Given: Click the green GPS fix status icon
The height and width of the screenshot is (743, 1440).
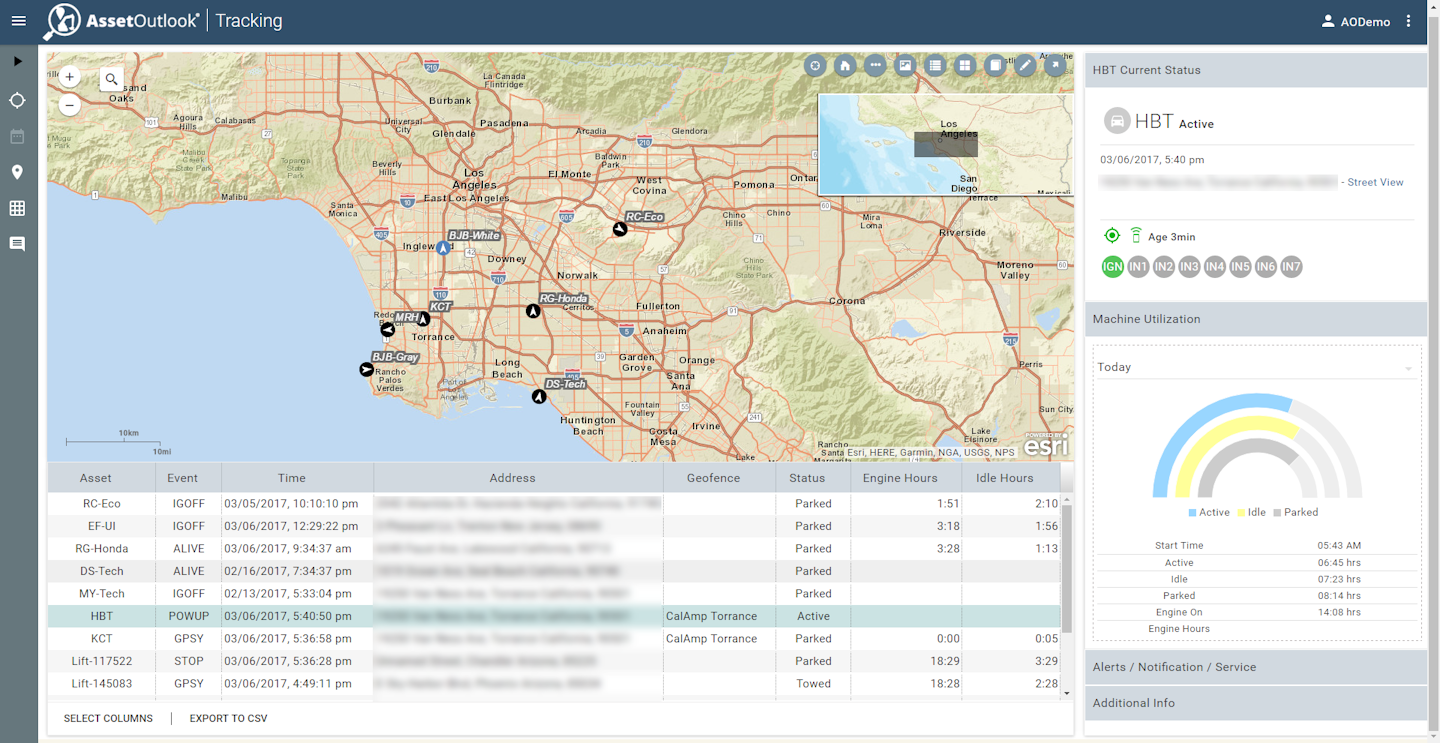Looking at the screenshot, I should [x=1111, y=236].
